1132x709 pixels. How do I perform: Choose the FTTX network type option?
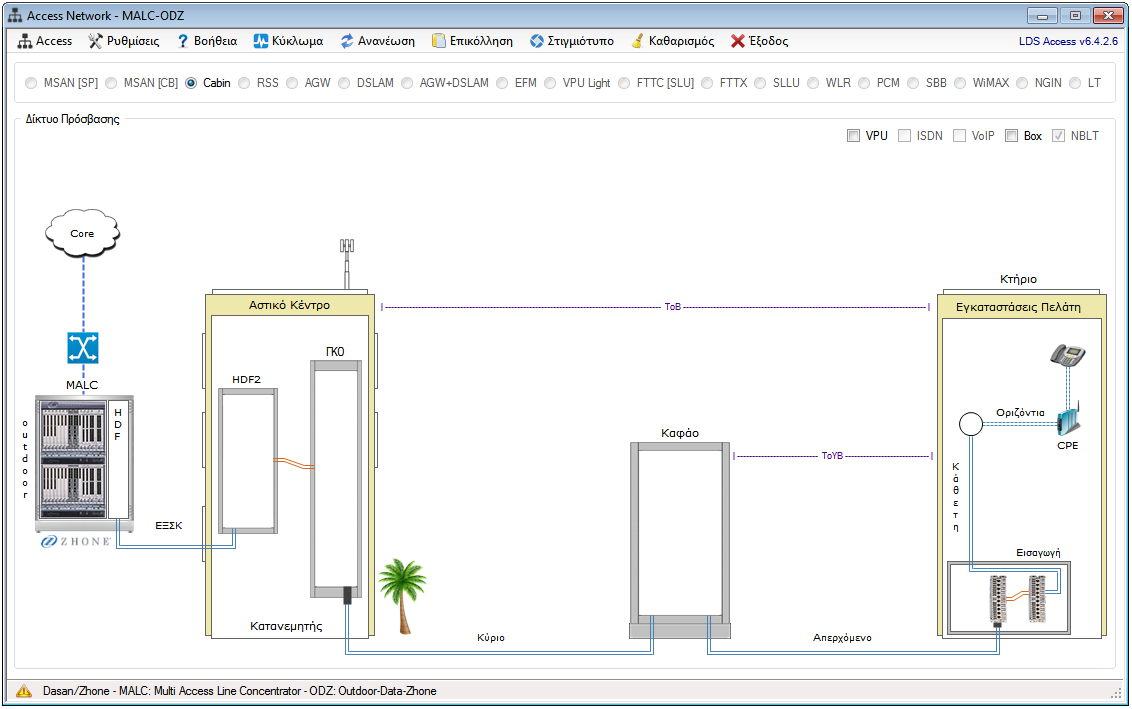(x=707, y=83)
